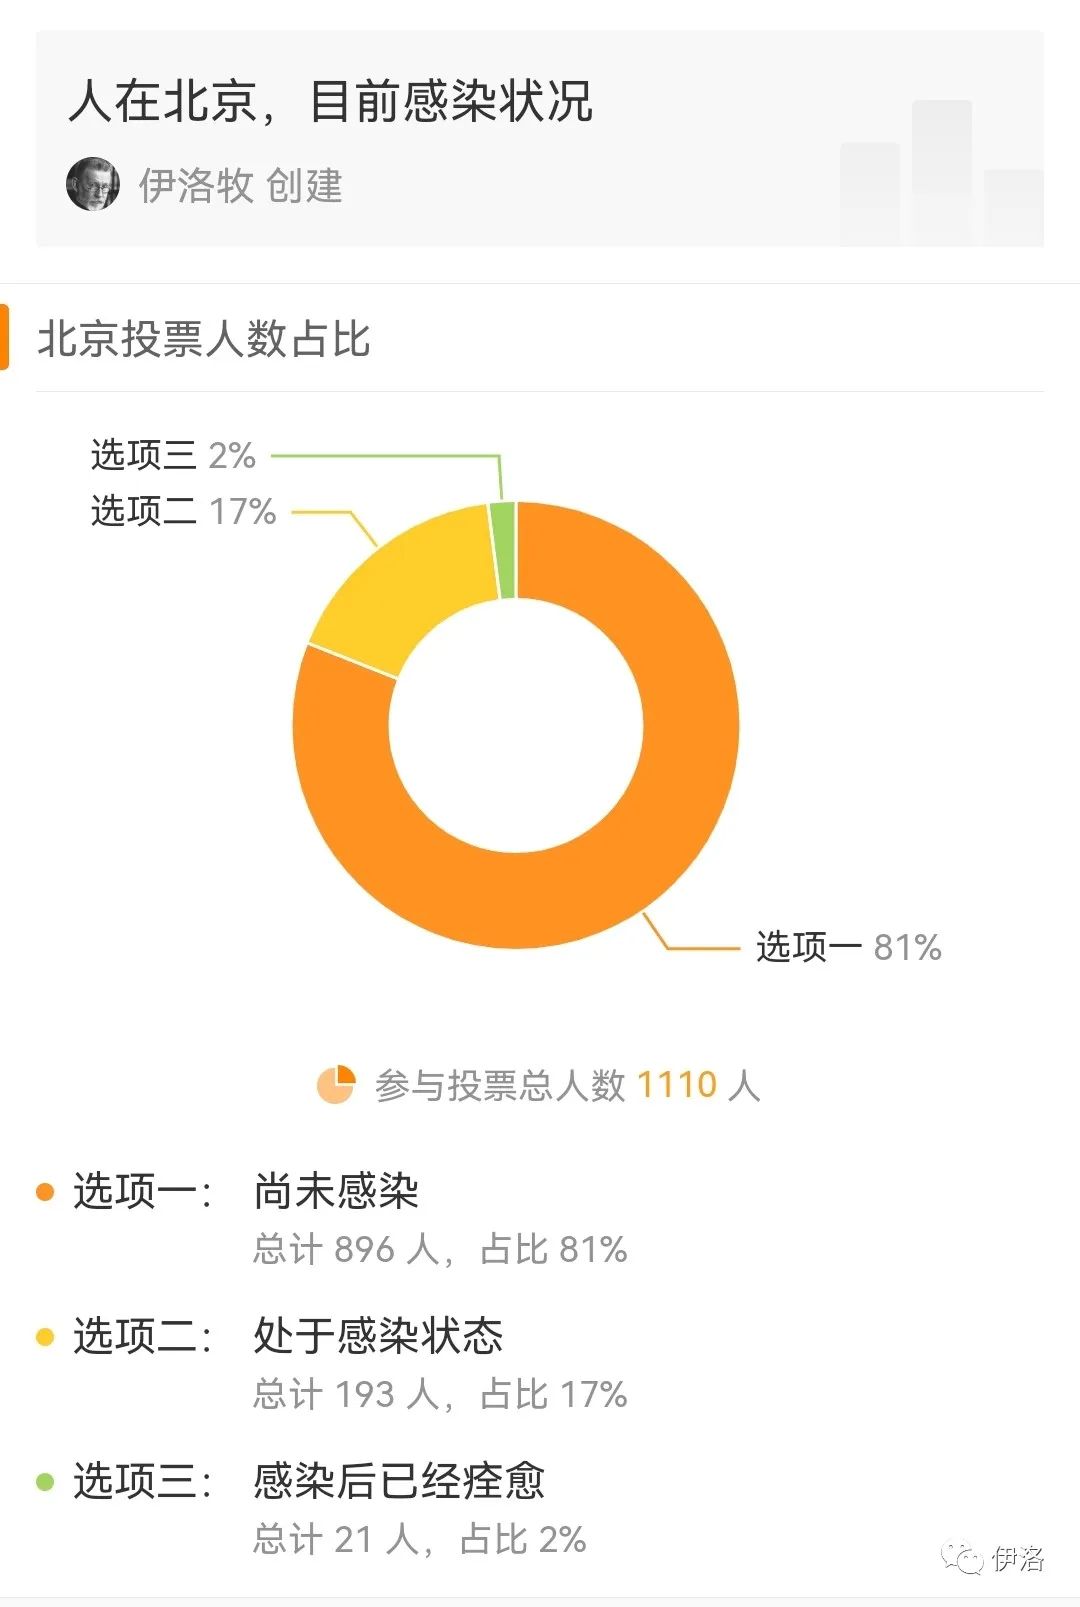Choose the 感染后已经痊愈 option
Viewport: 1080px width, 1607px height.
[399, 1480]
